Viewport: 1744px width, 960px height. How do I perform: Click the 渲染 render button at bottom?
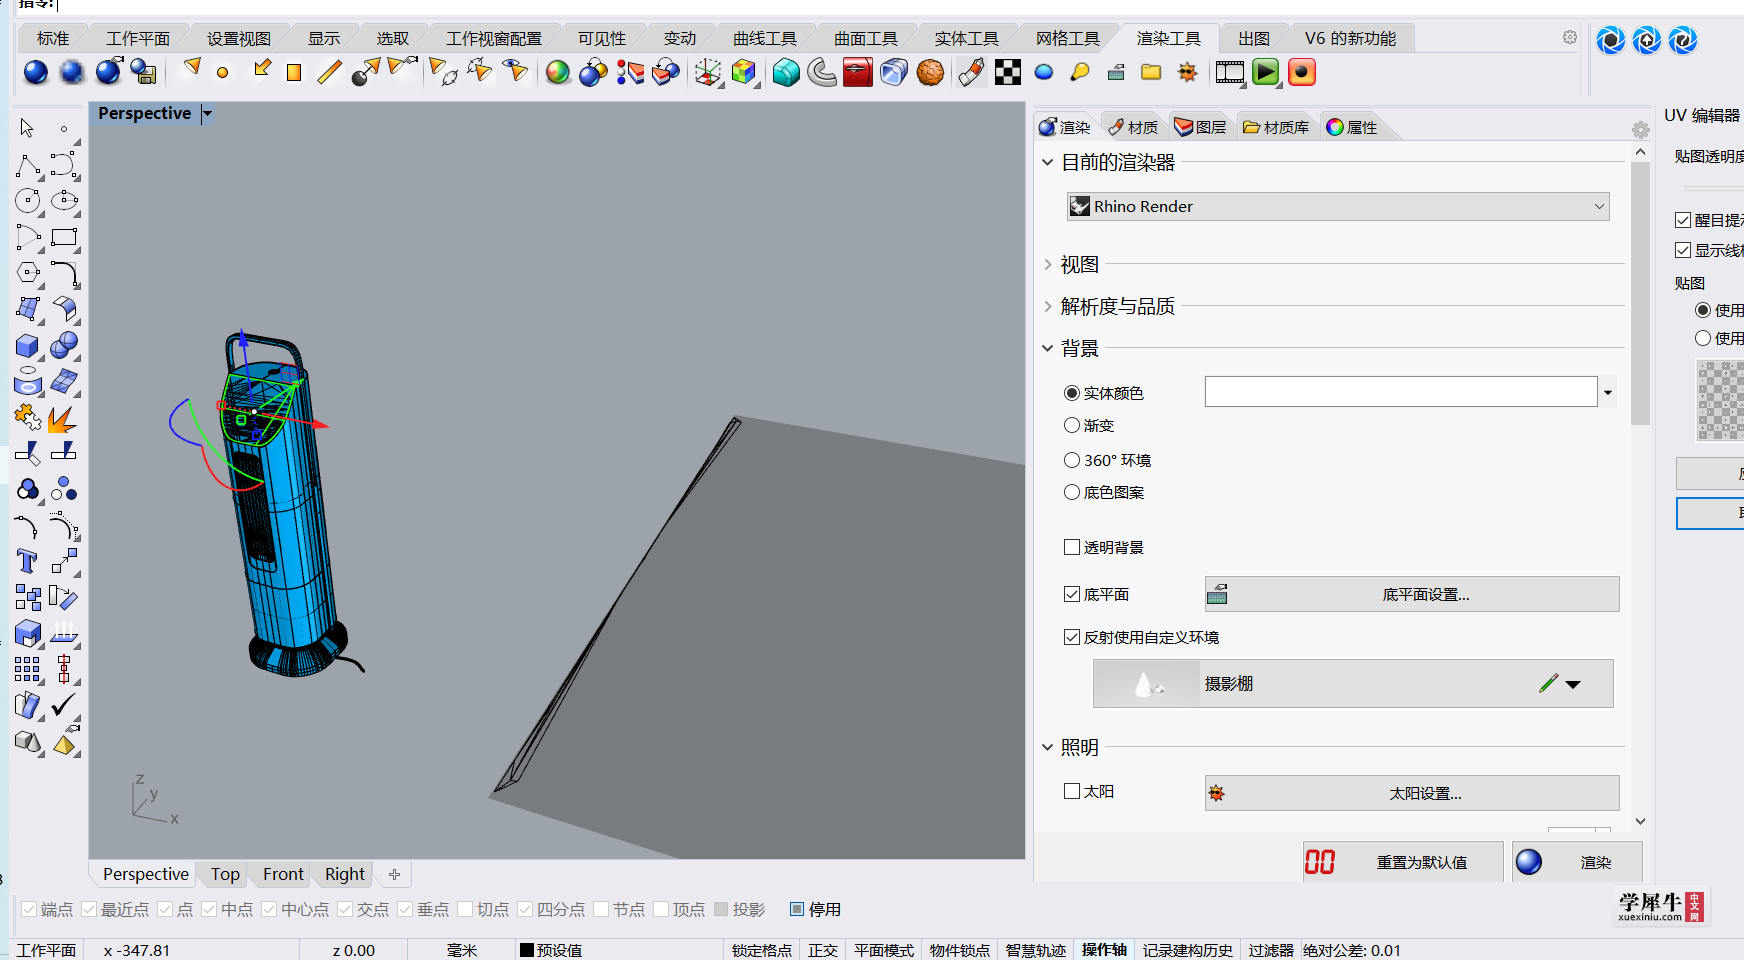coord(1577,862)
